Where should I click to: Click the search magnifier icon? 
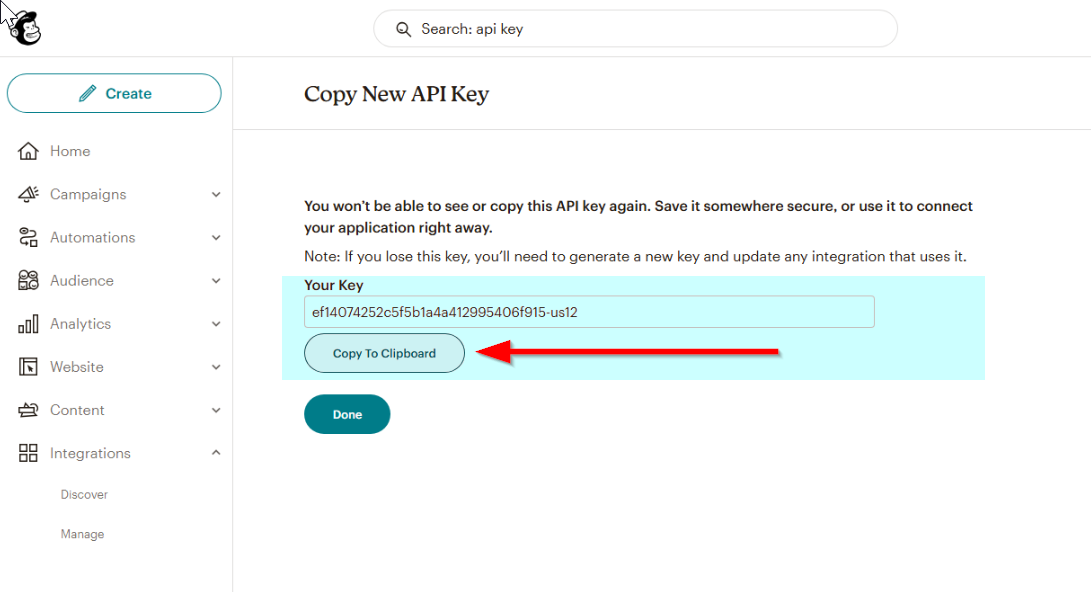coord(403,29)
